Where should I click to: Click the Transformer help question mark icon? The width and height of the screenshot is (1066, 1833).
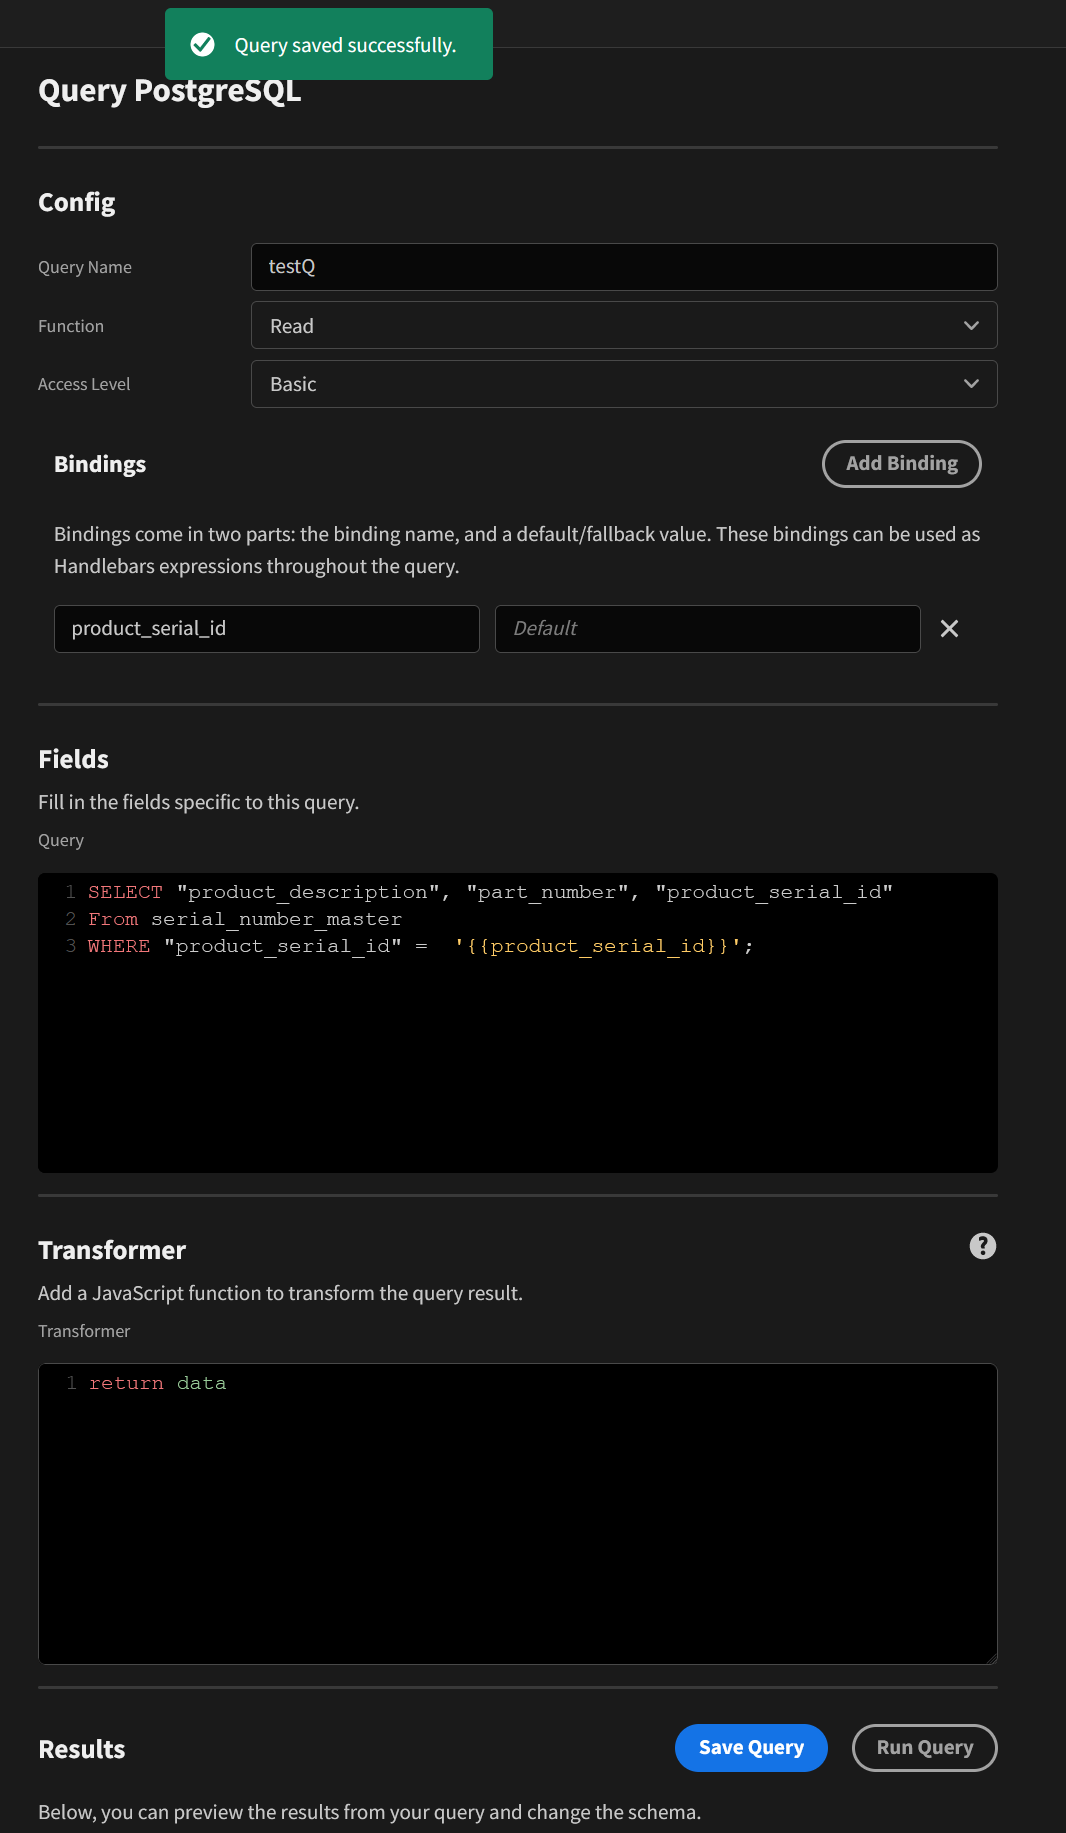click(x=982, y=1246)
